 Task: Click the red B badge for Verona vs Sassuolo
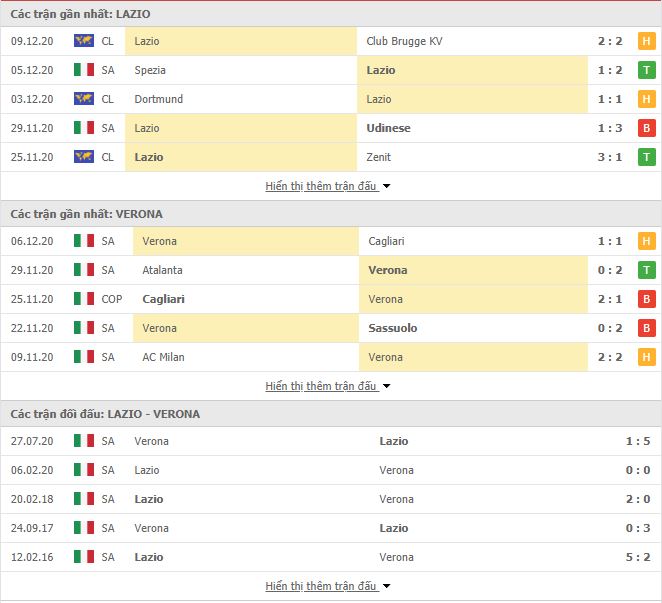click(x=646, y=328)
